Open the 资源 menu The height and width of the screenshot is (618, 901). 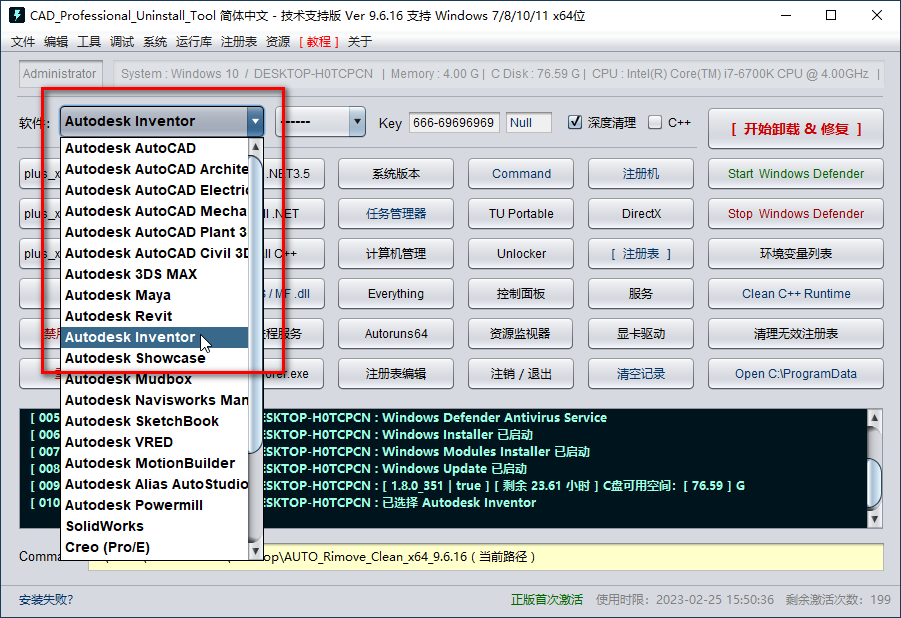(x=278, y=41)
